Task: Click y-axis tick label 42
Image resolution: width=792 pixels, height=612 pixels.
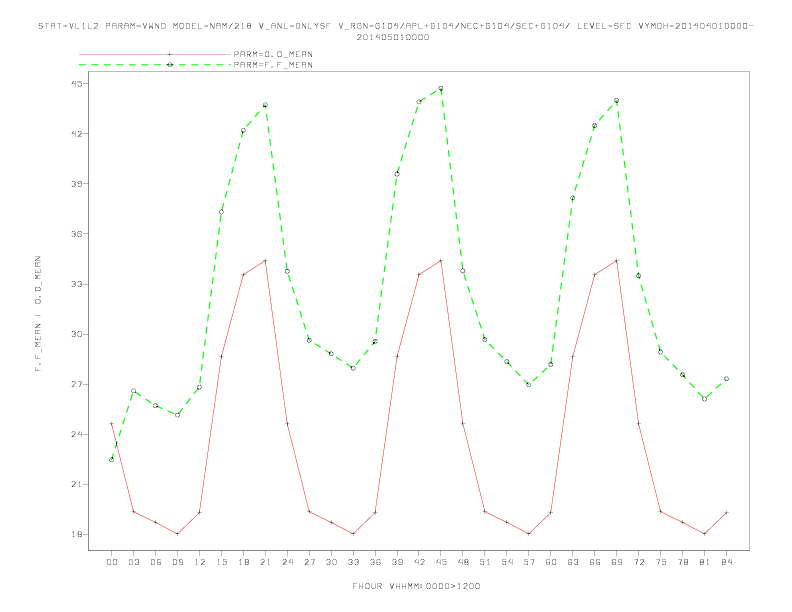Action: coord(76,133)
